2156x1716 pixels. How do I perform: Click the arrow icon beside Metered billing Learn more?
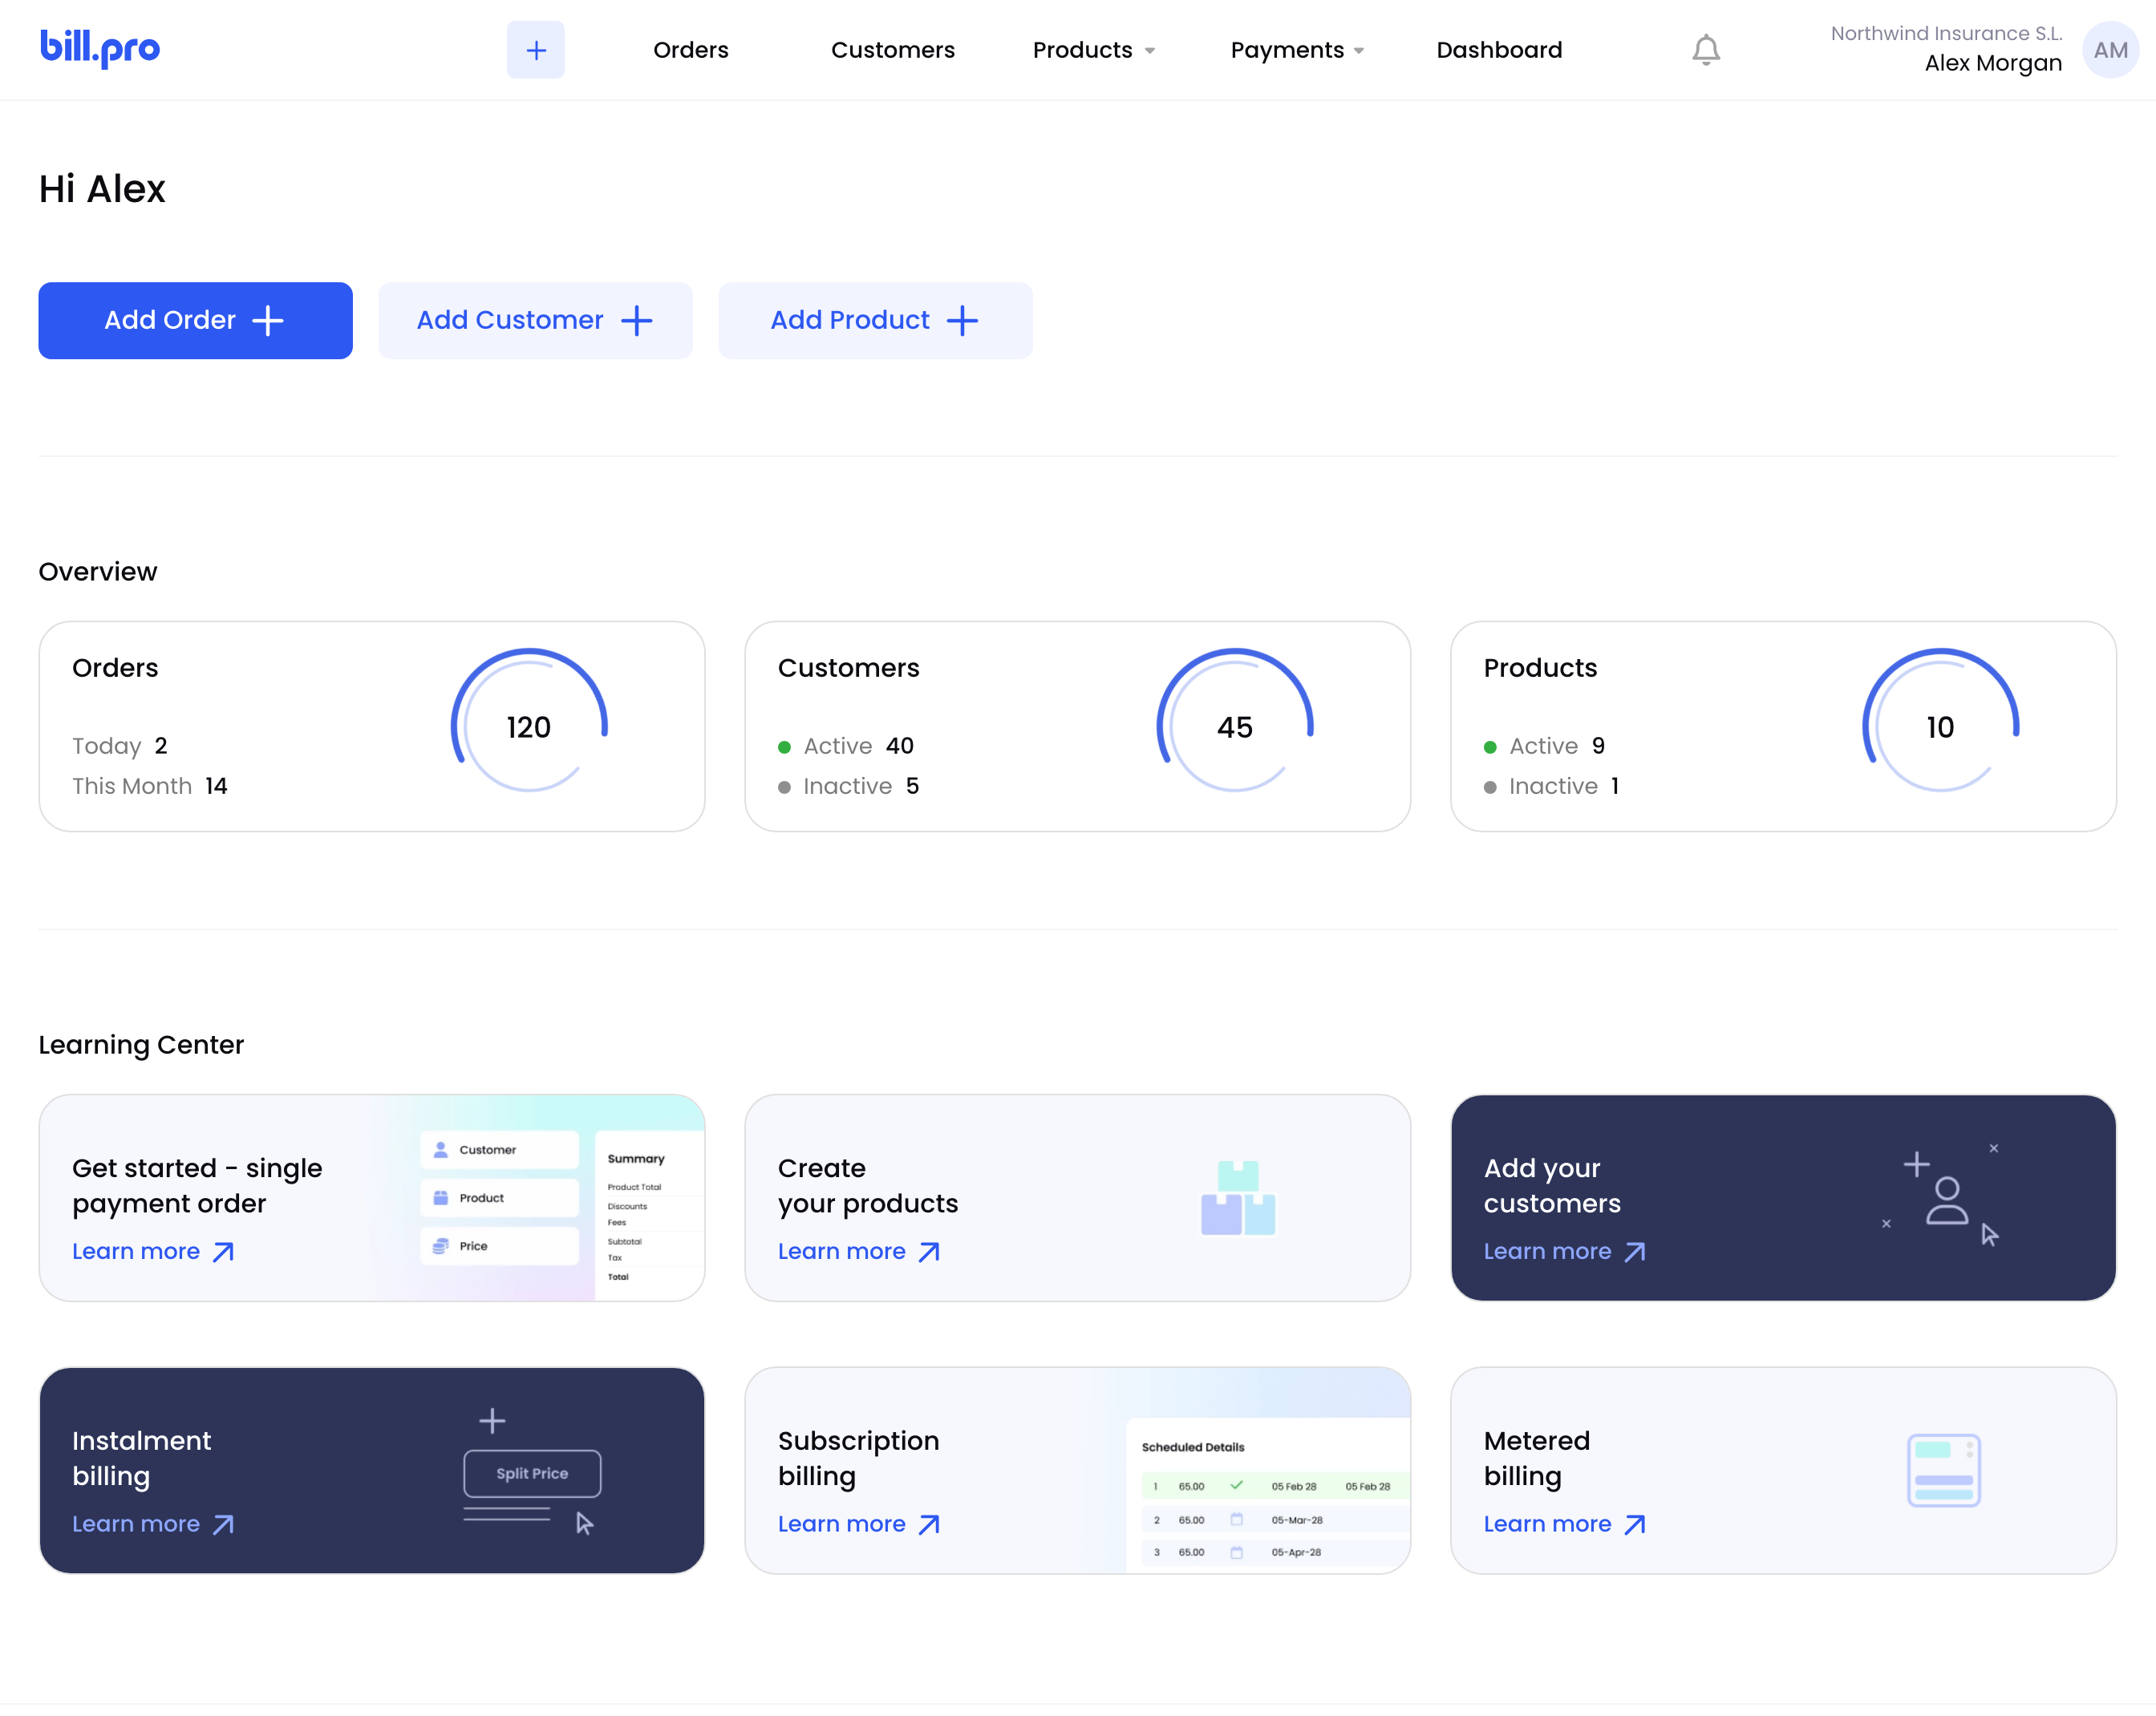(x=1635, y=1525)
